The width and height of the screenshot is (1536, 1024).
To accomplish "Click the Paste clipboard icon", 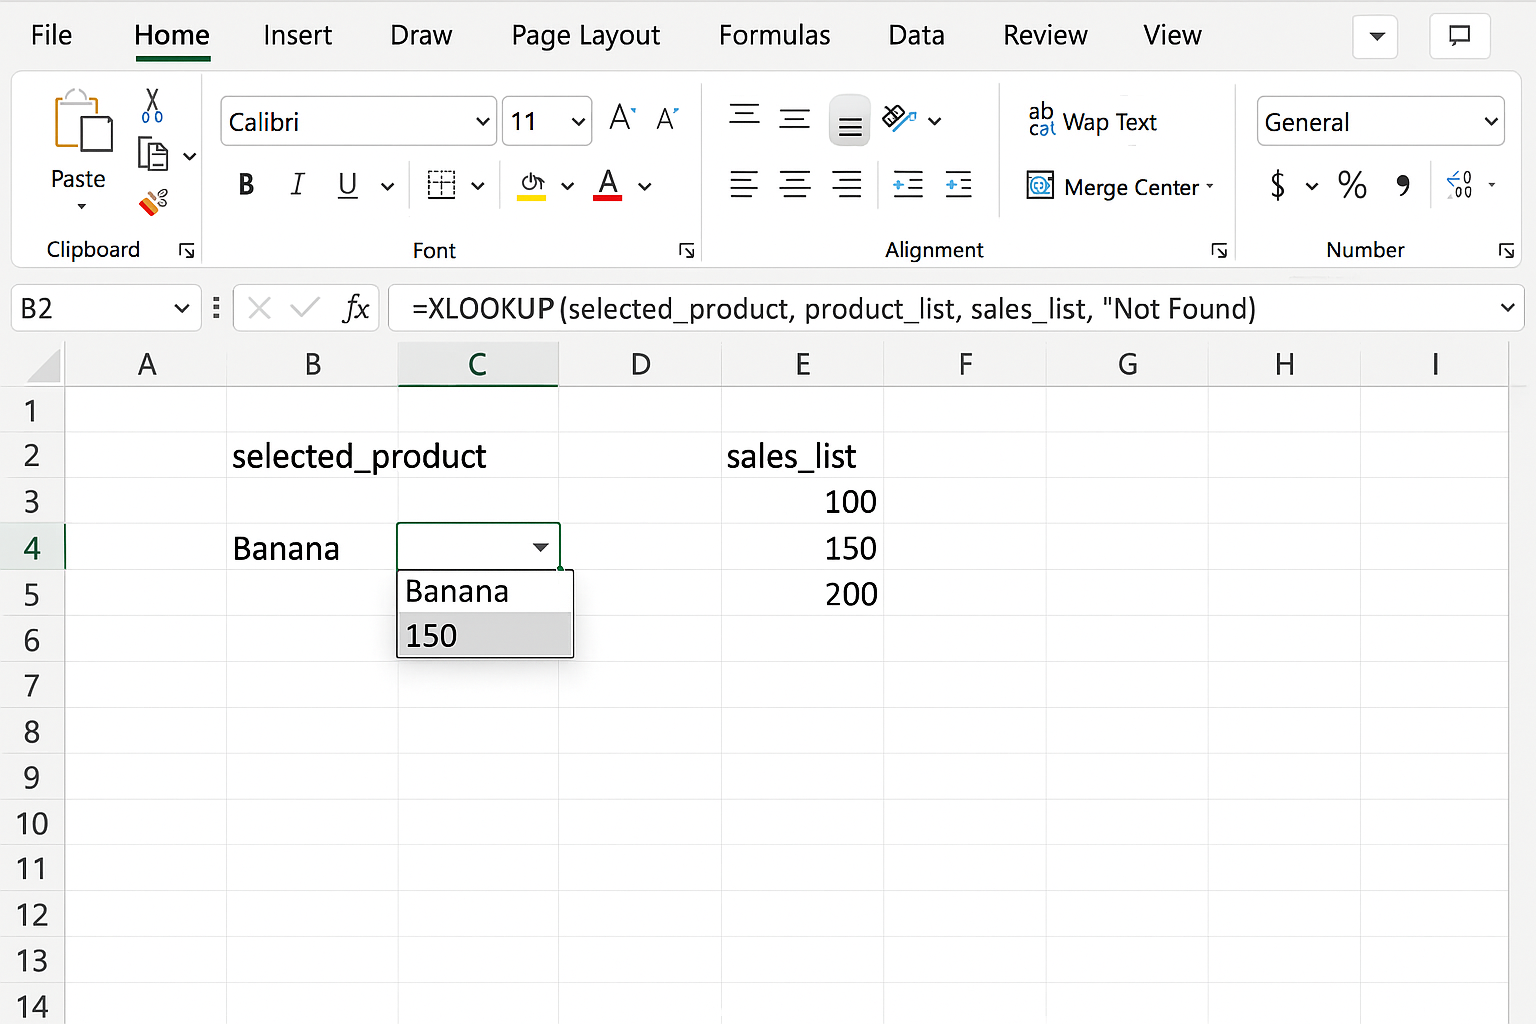I will (x=83, y=122).
